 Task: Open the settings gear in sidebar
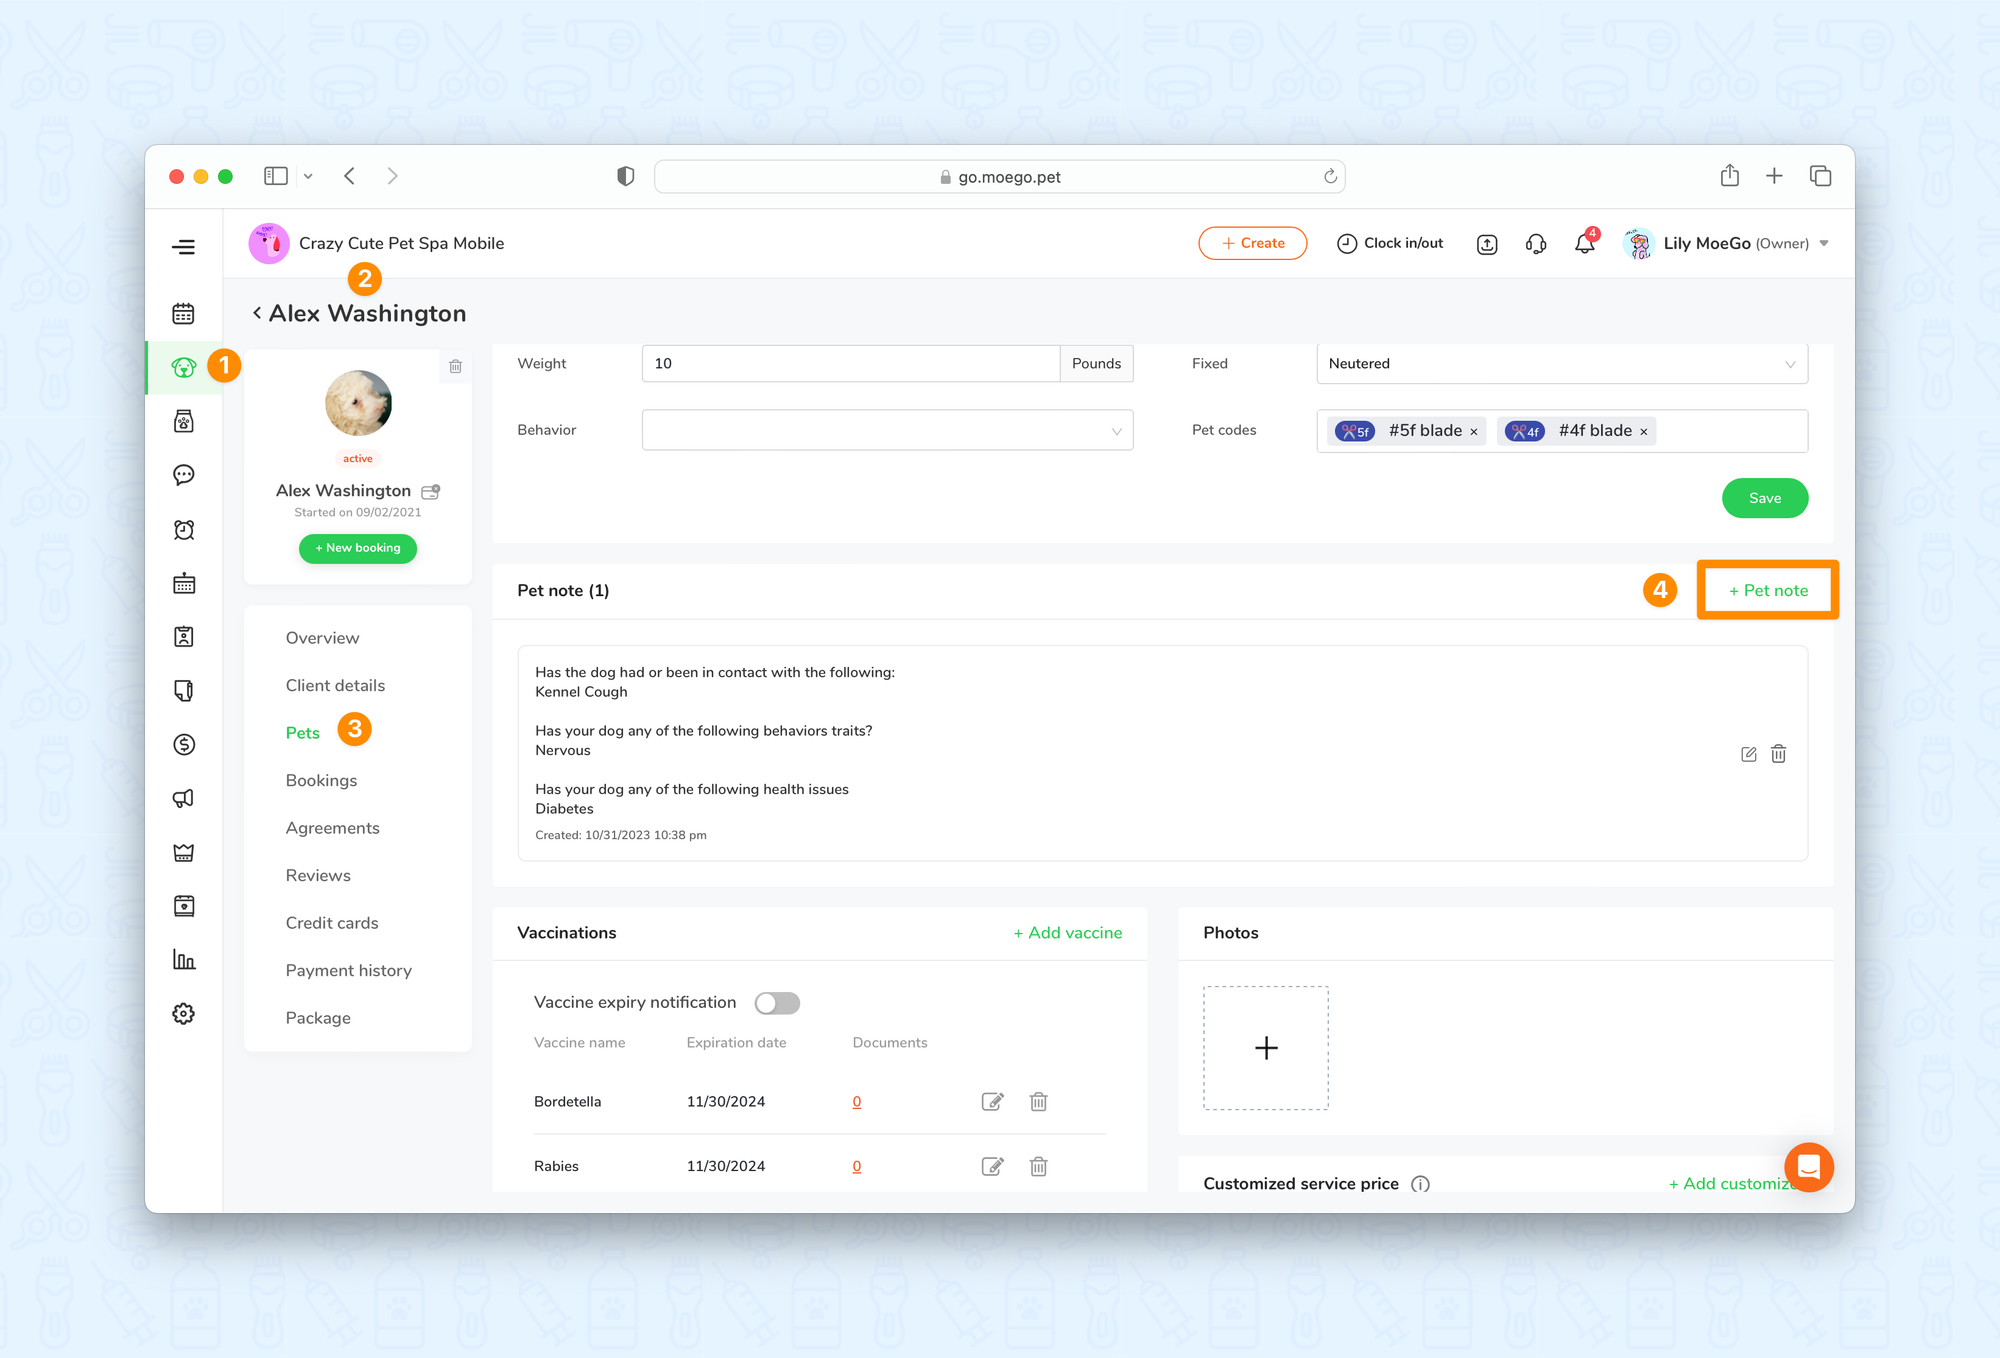[x=183, y=1014]
